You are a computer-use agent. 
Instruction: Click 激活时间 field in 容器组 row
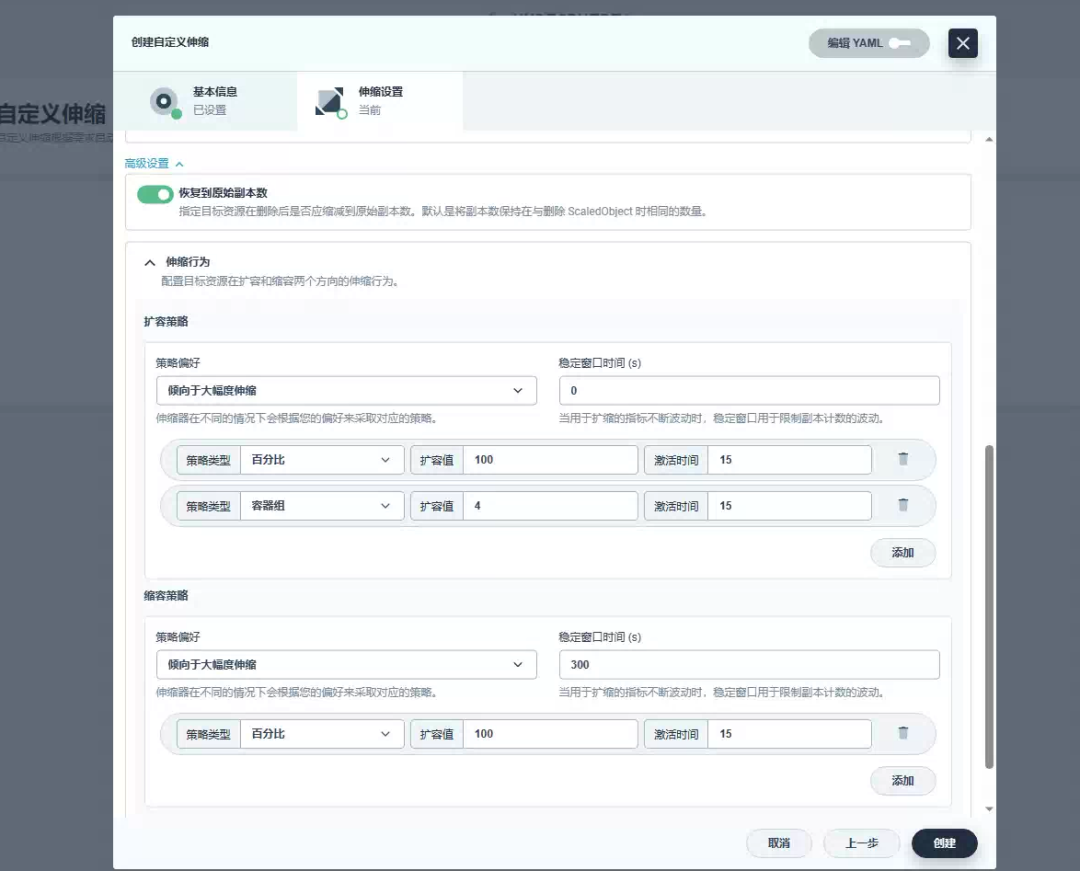[x=789, y=506]
